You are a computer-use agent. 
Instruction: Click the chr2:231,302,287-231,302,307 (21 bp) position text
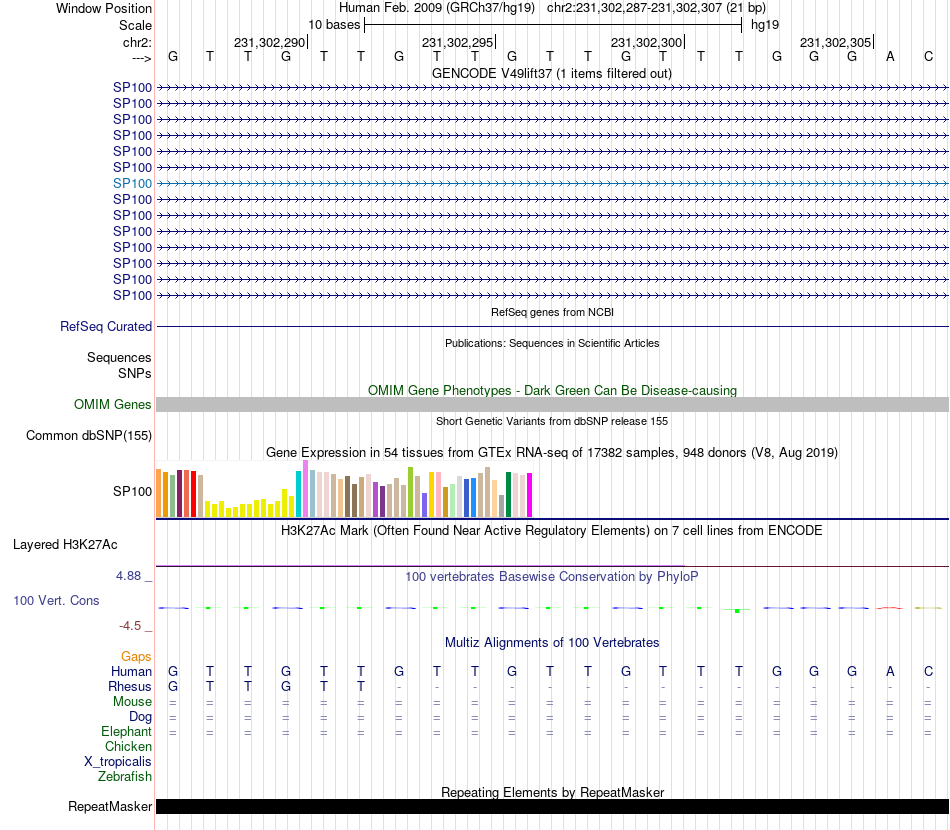[656, 8]
